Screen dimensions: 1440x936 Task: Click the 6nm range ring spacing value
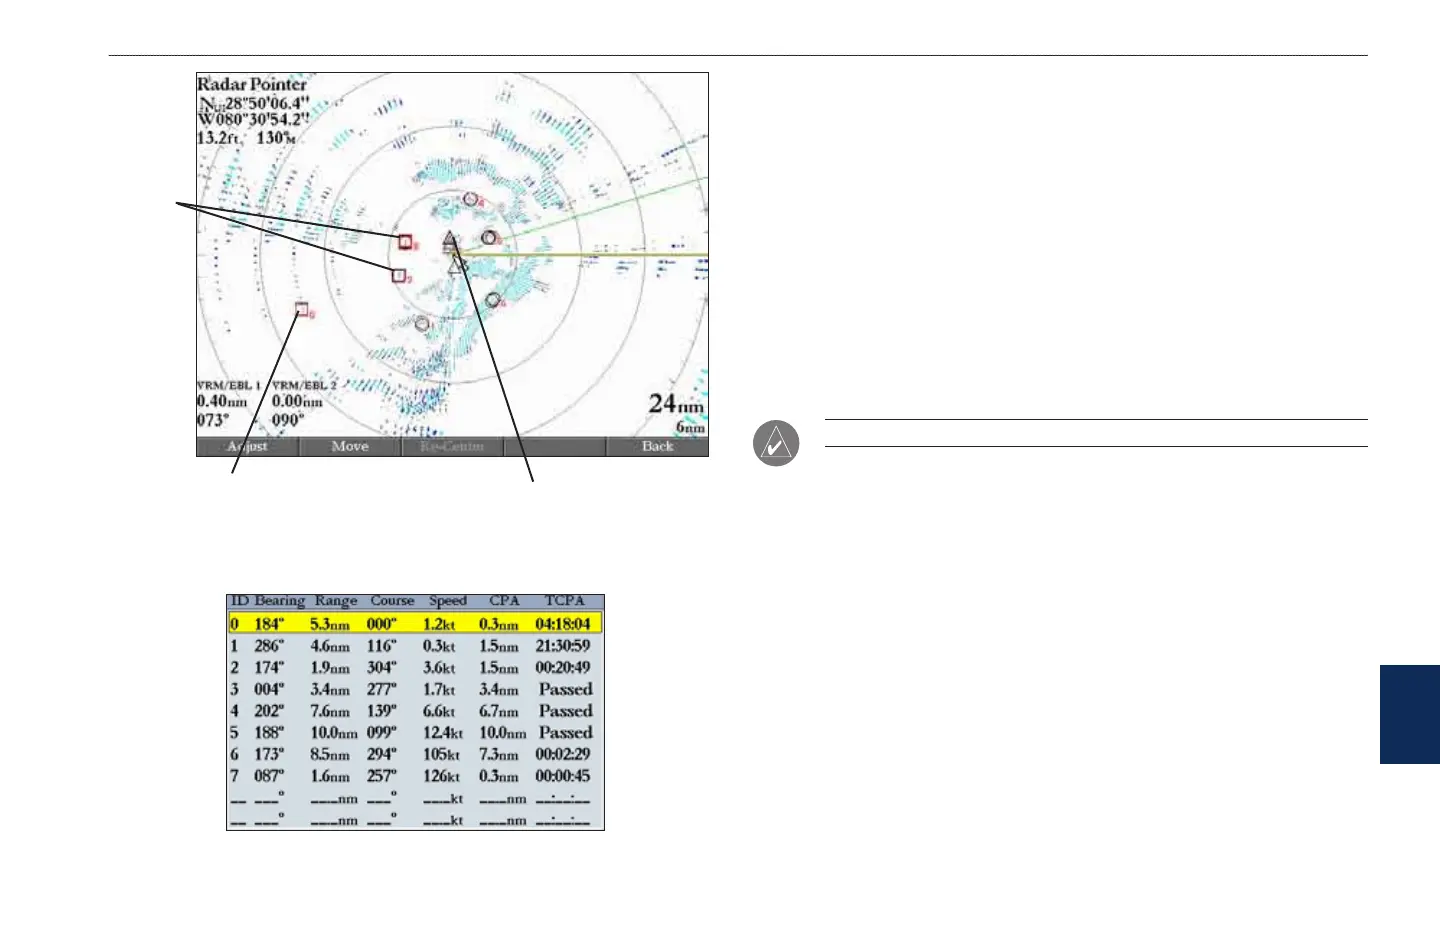click(x=690, y=427)
